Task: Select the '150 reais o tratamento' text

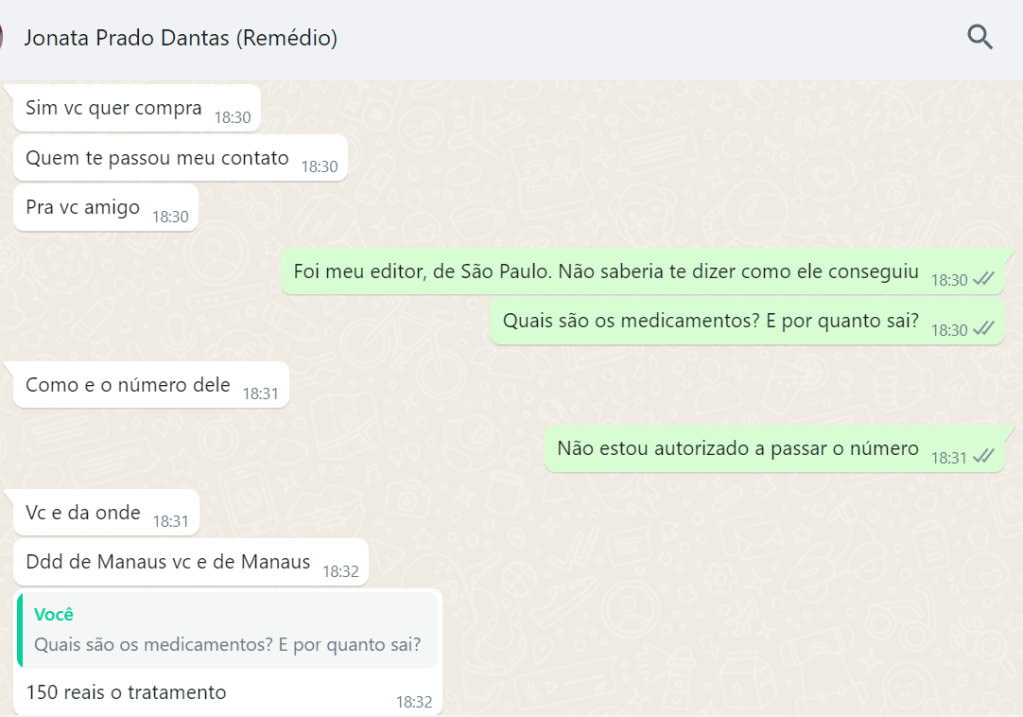Action: [x=126, y=692]
